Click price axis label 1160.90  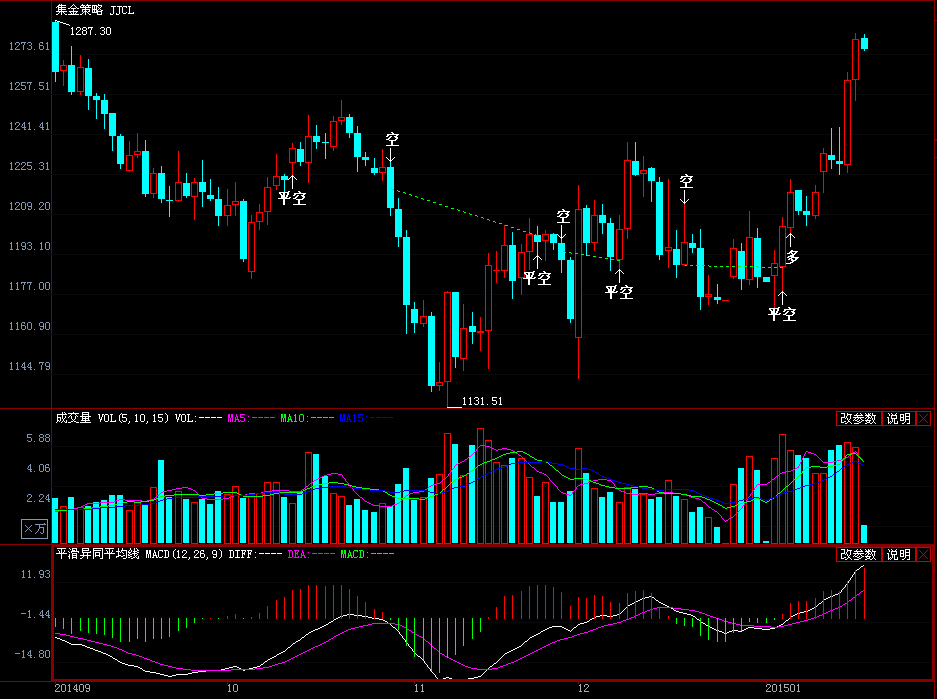point(29,327)
